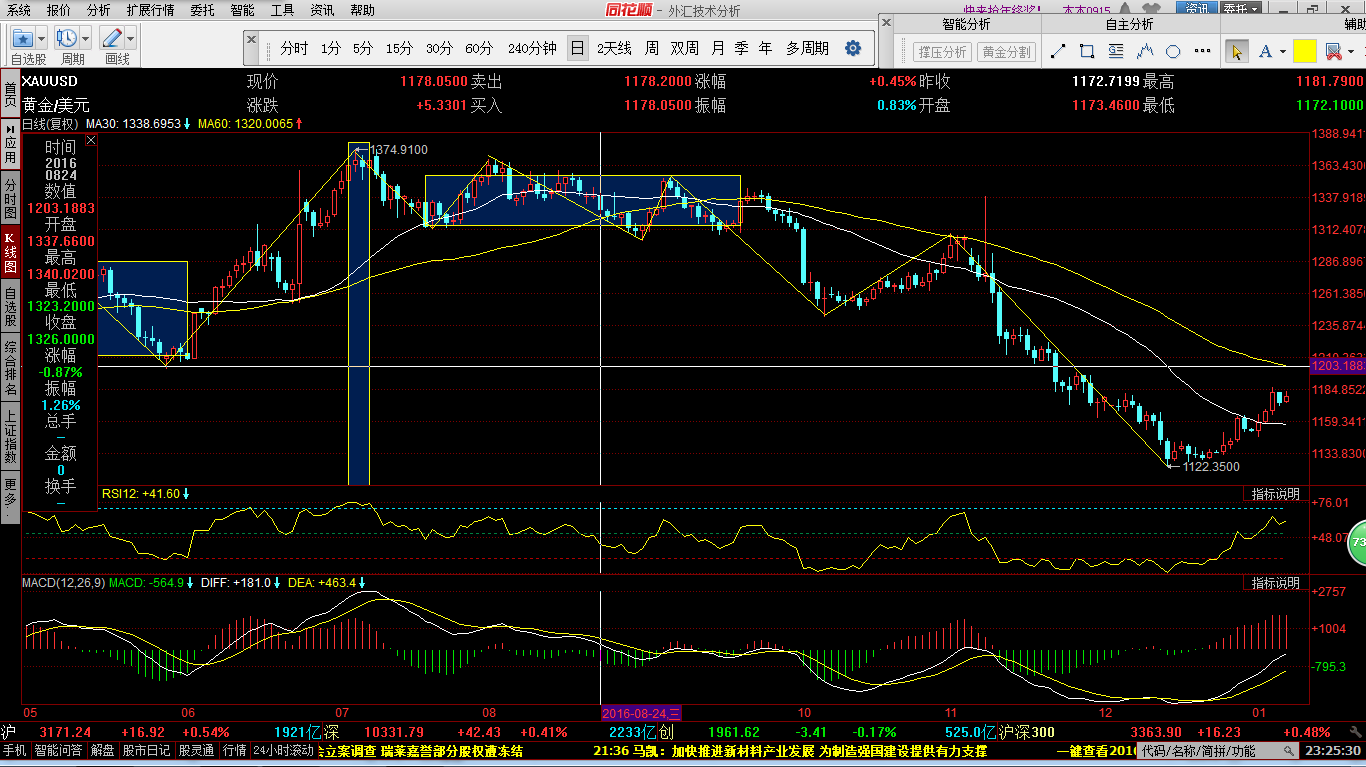This screenshot has width=1366, height=767.
Task: Open the 工具 menu
Action: (283, 10)
